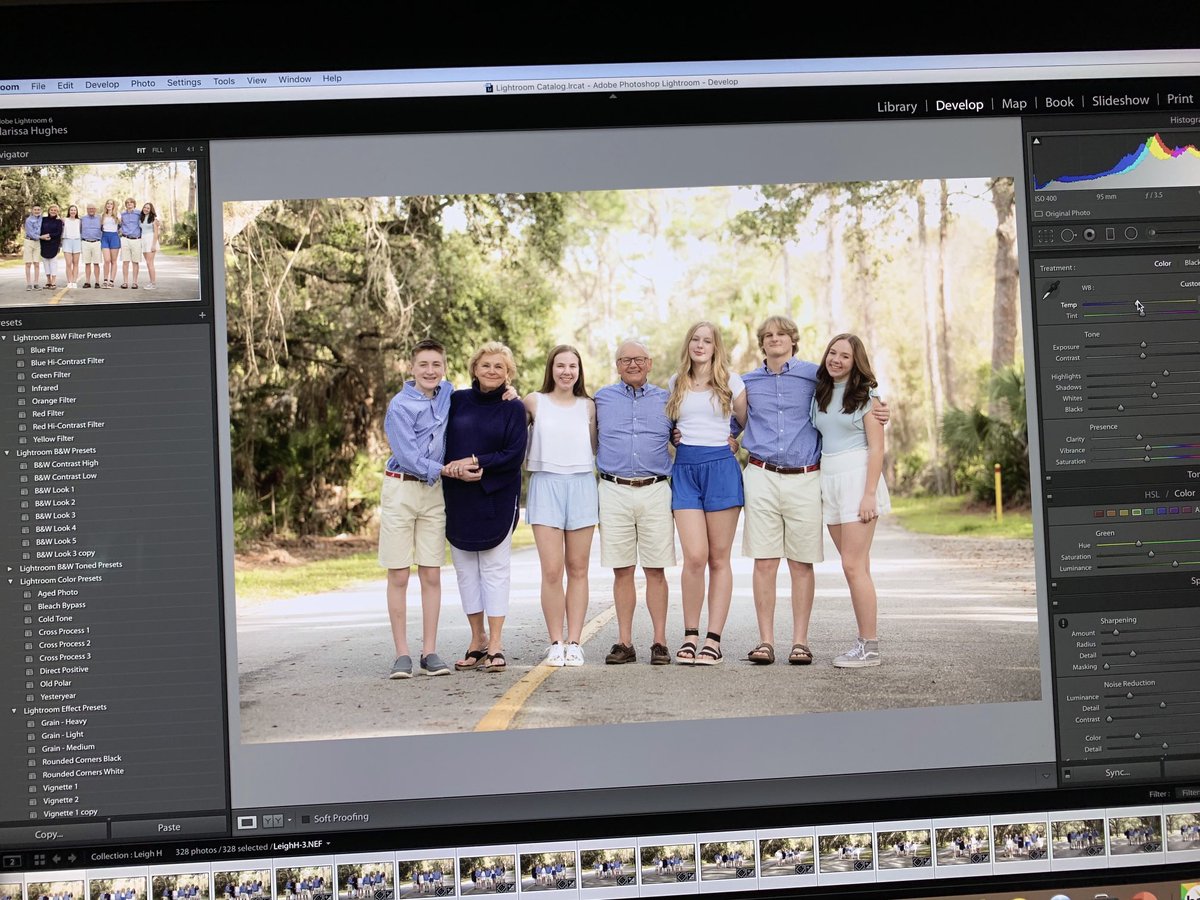Image resolution: width=1200 pixels, height=900 pixels.
Task: Set Navigator zoom to FILL
Action: click(158, 150)
